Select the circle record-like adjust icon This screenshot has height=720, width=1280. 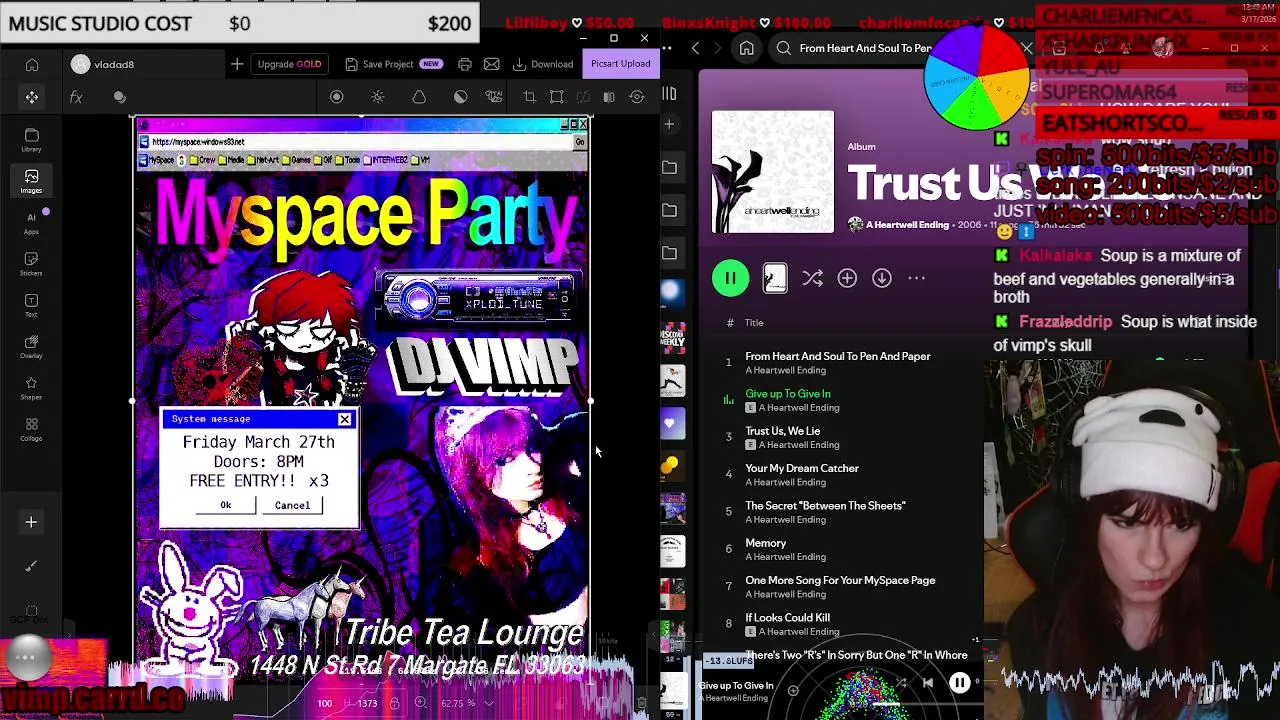[x=337, y=97]
